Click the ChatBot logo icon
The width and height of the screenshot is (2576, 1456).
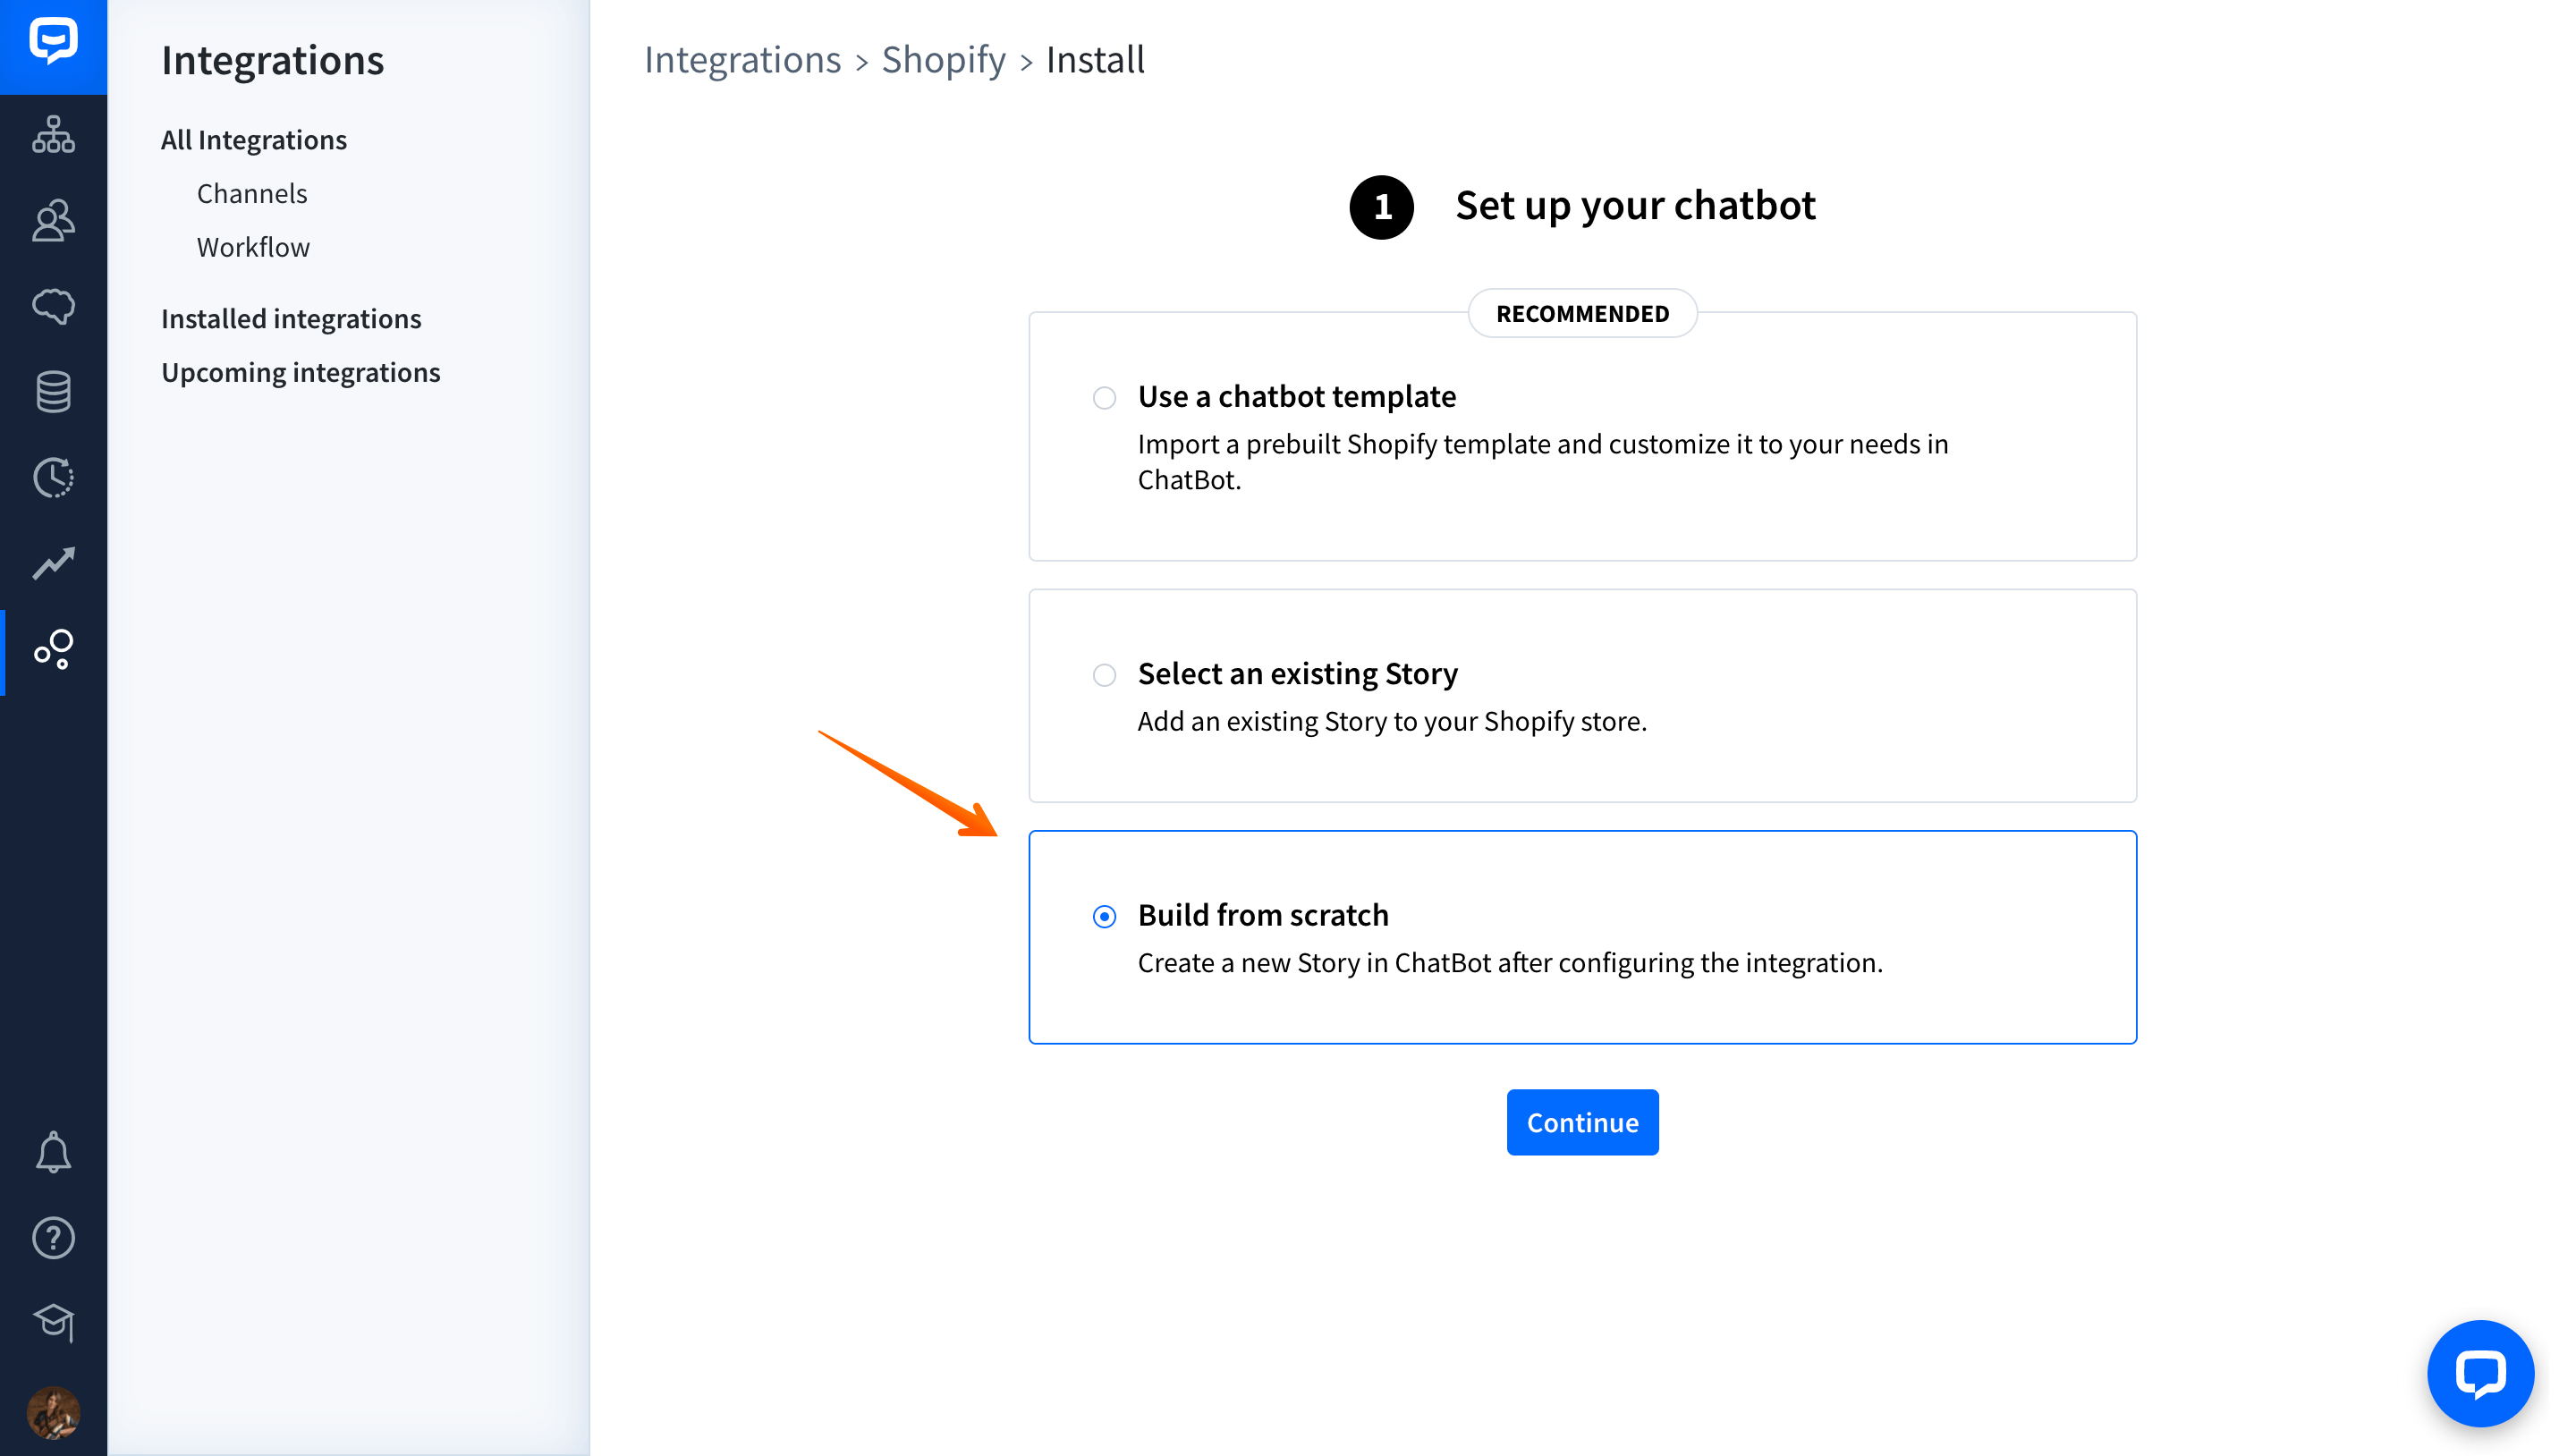[x=53, y=42]
